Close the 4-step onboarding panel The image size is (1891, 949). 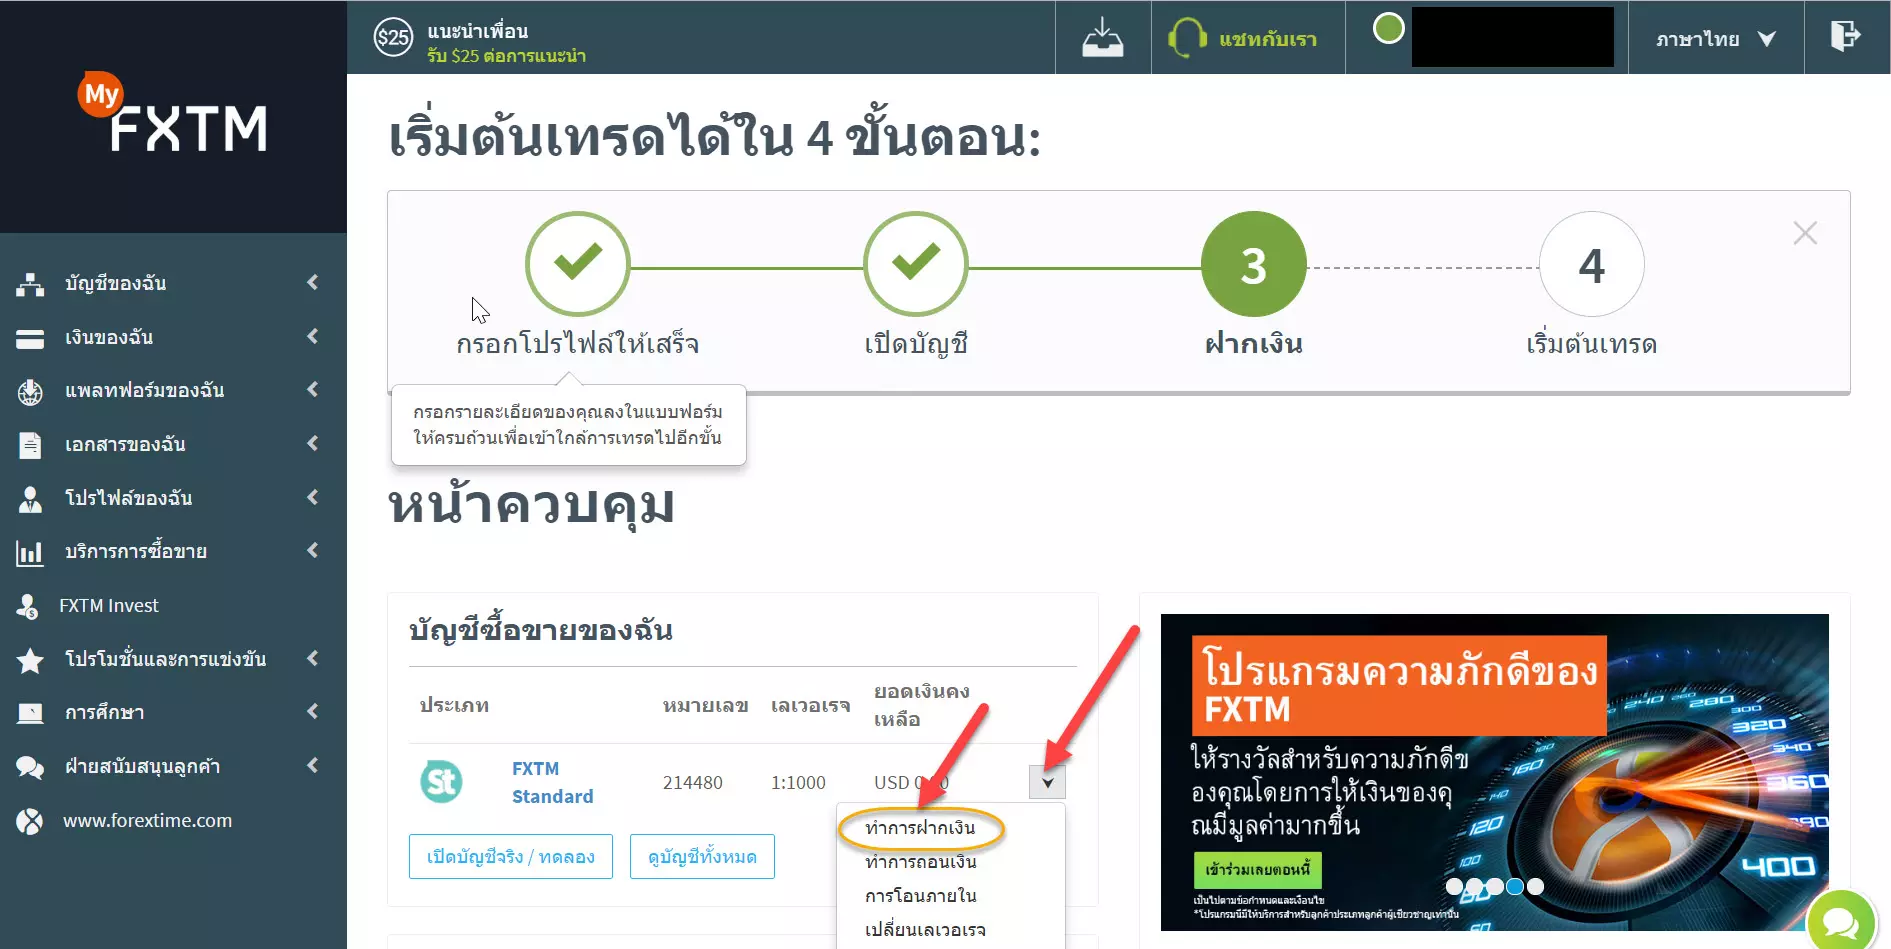[x=1805, y=233]
